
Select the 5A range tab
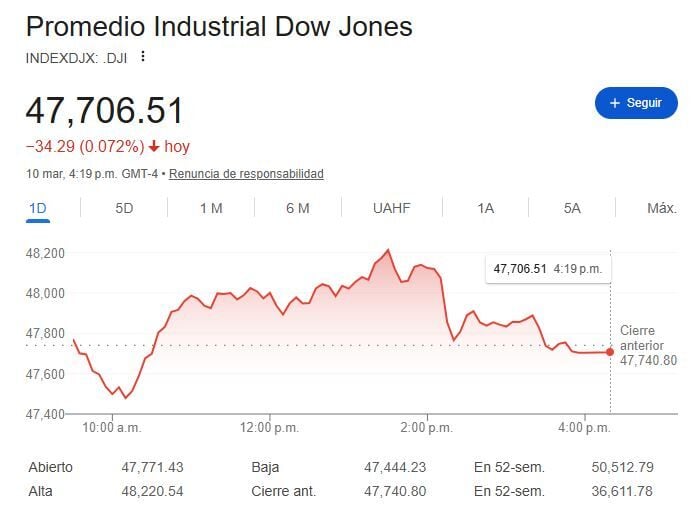pyautogui.click(x=572, y=208)
